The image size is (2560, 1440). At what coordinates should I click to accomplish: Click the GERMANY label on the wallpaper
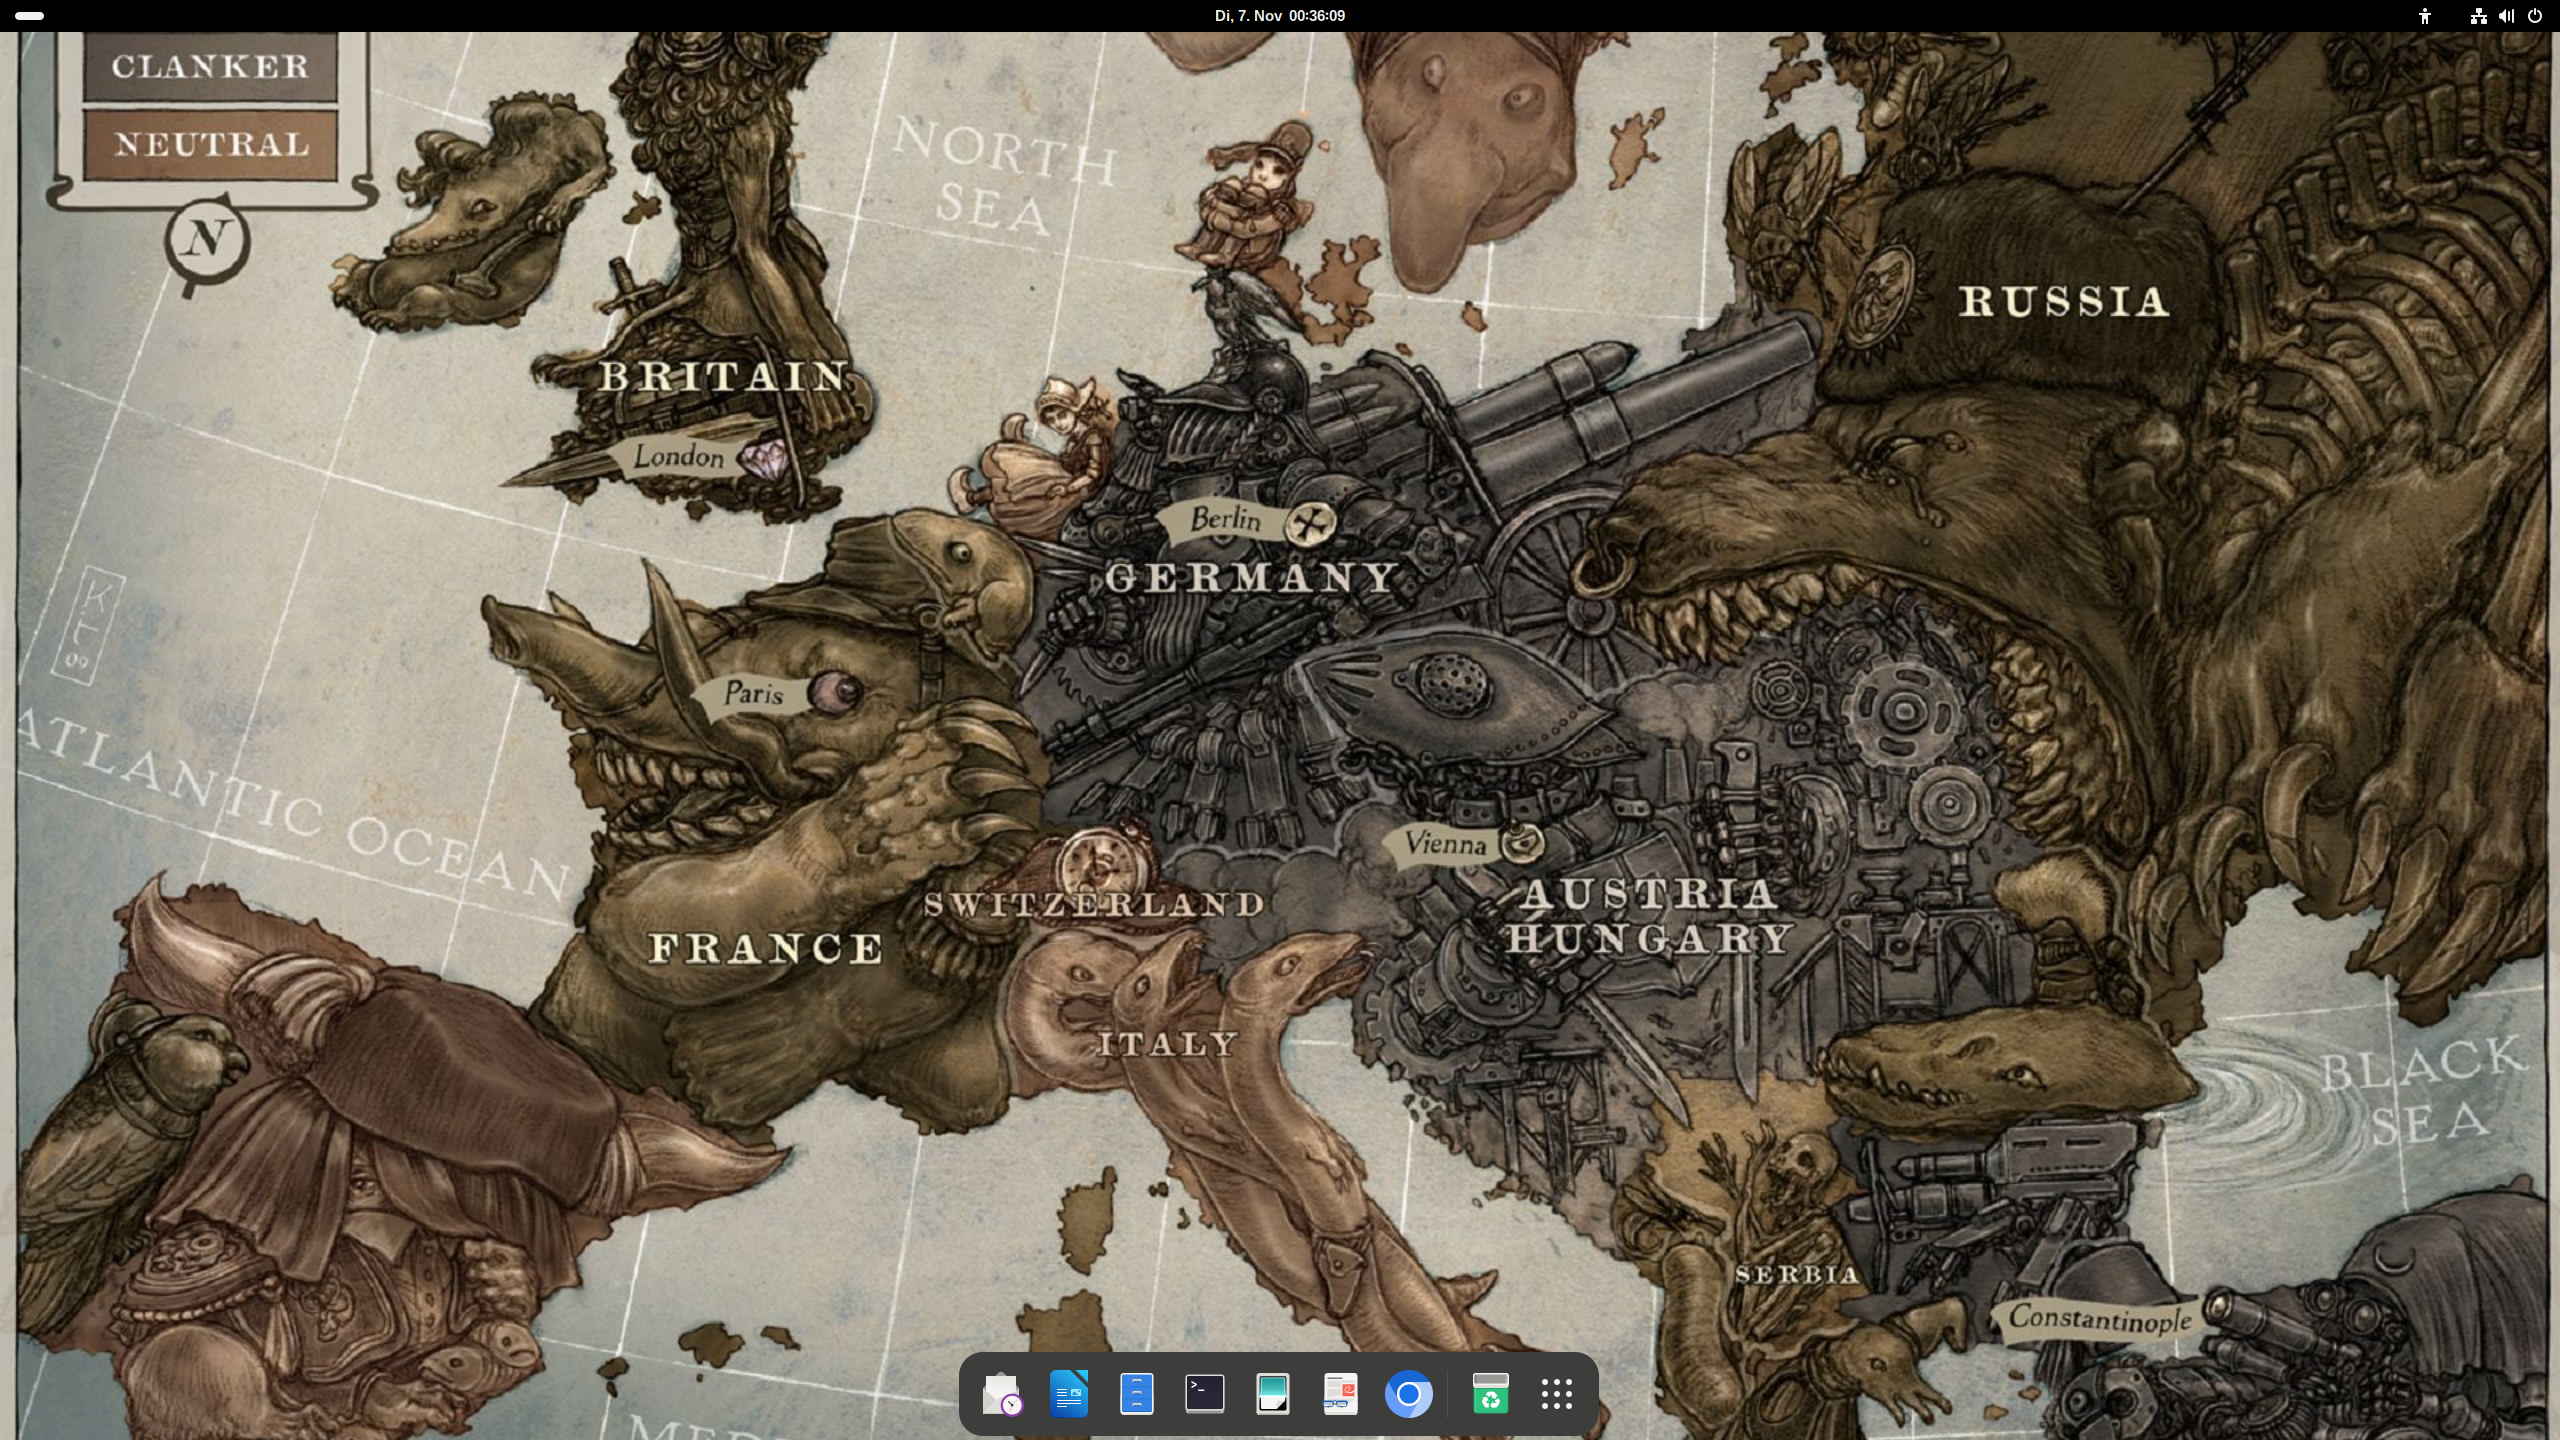[x=1251, y=578]
